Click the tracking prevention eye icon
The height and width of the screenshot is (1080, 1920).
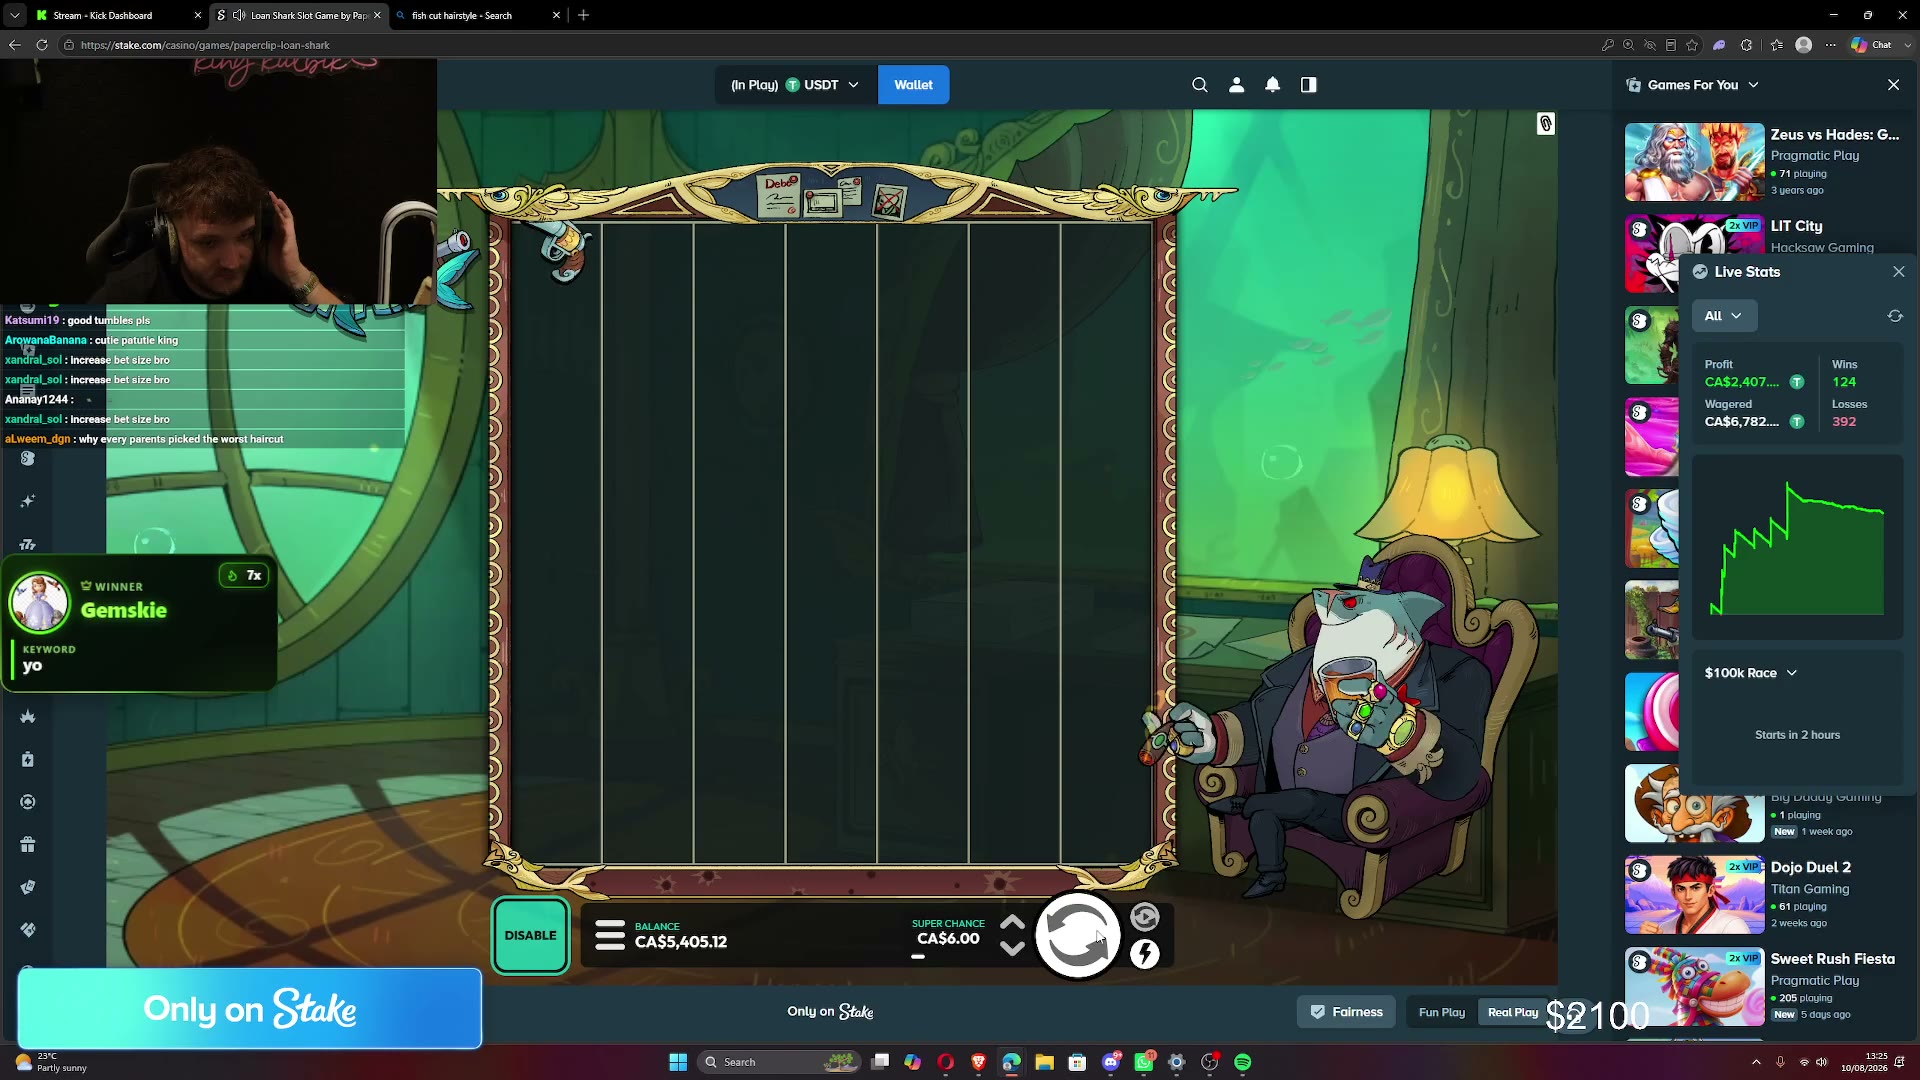click(1650, 45)
